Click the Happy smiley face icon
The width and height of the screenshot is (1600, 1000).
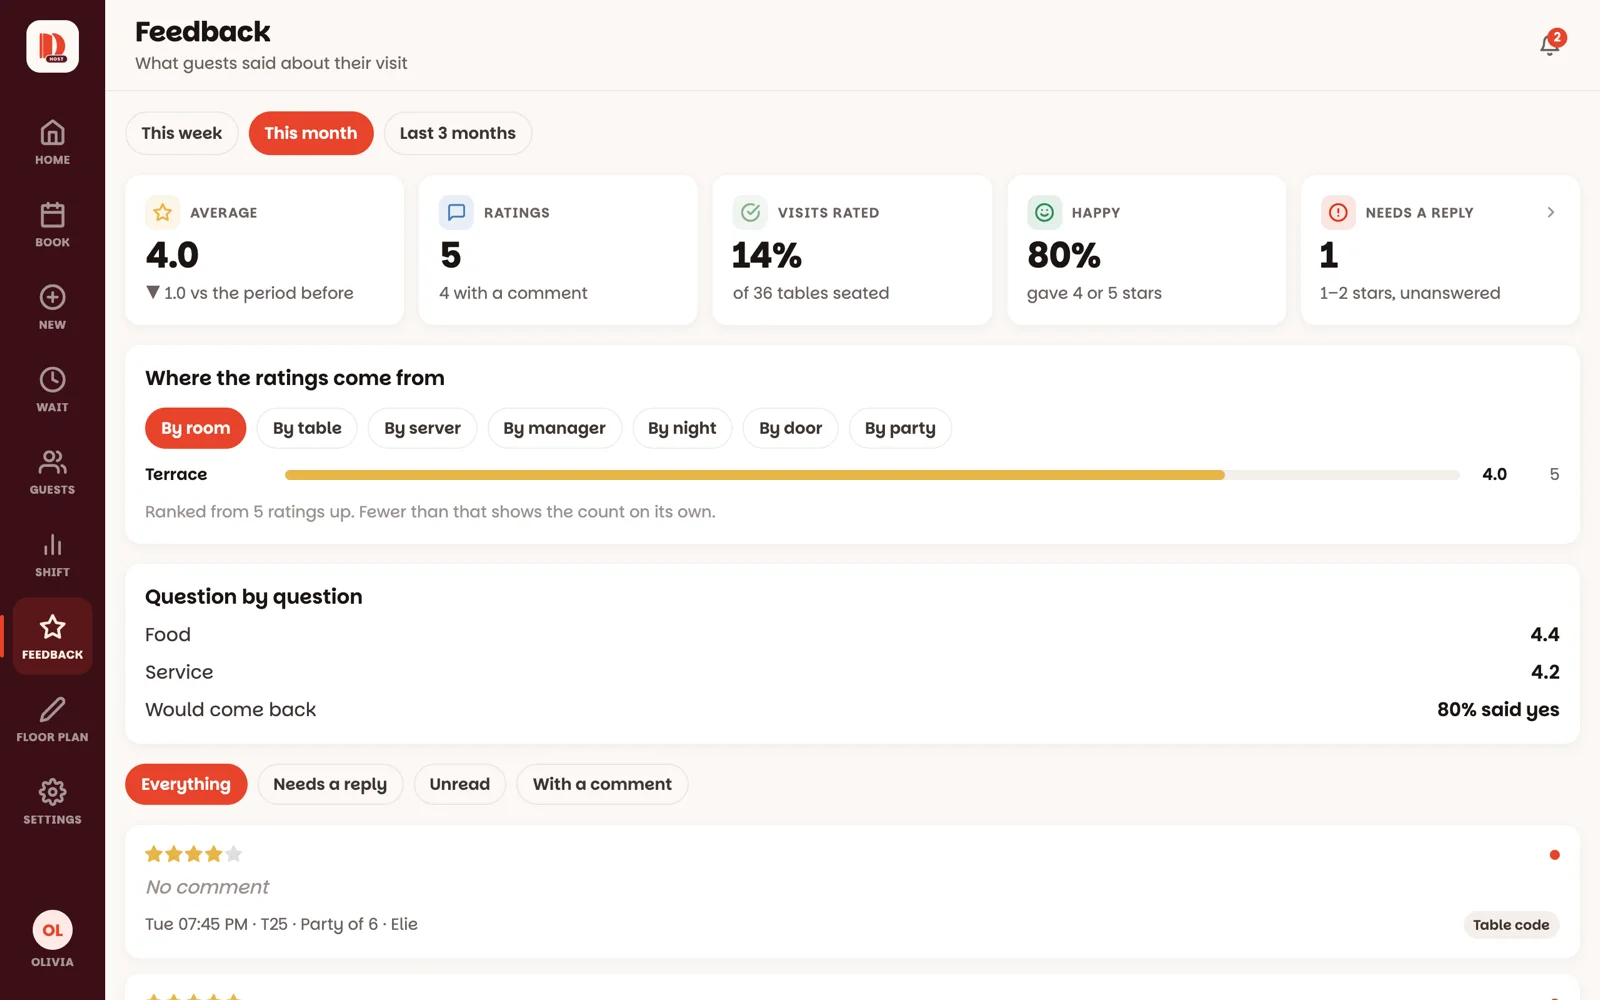1044,212
